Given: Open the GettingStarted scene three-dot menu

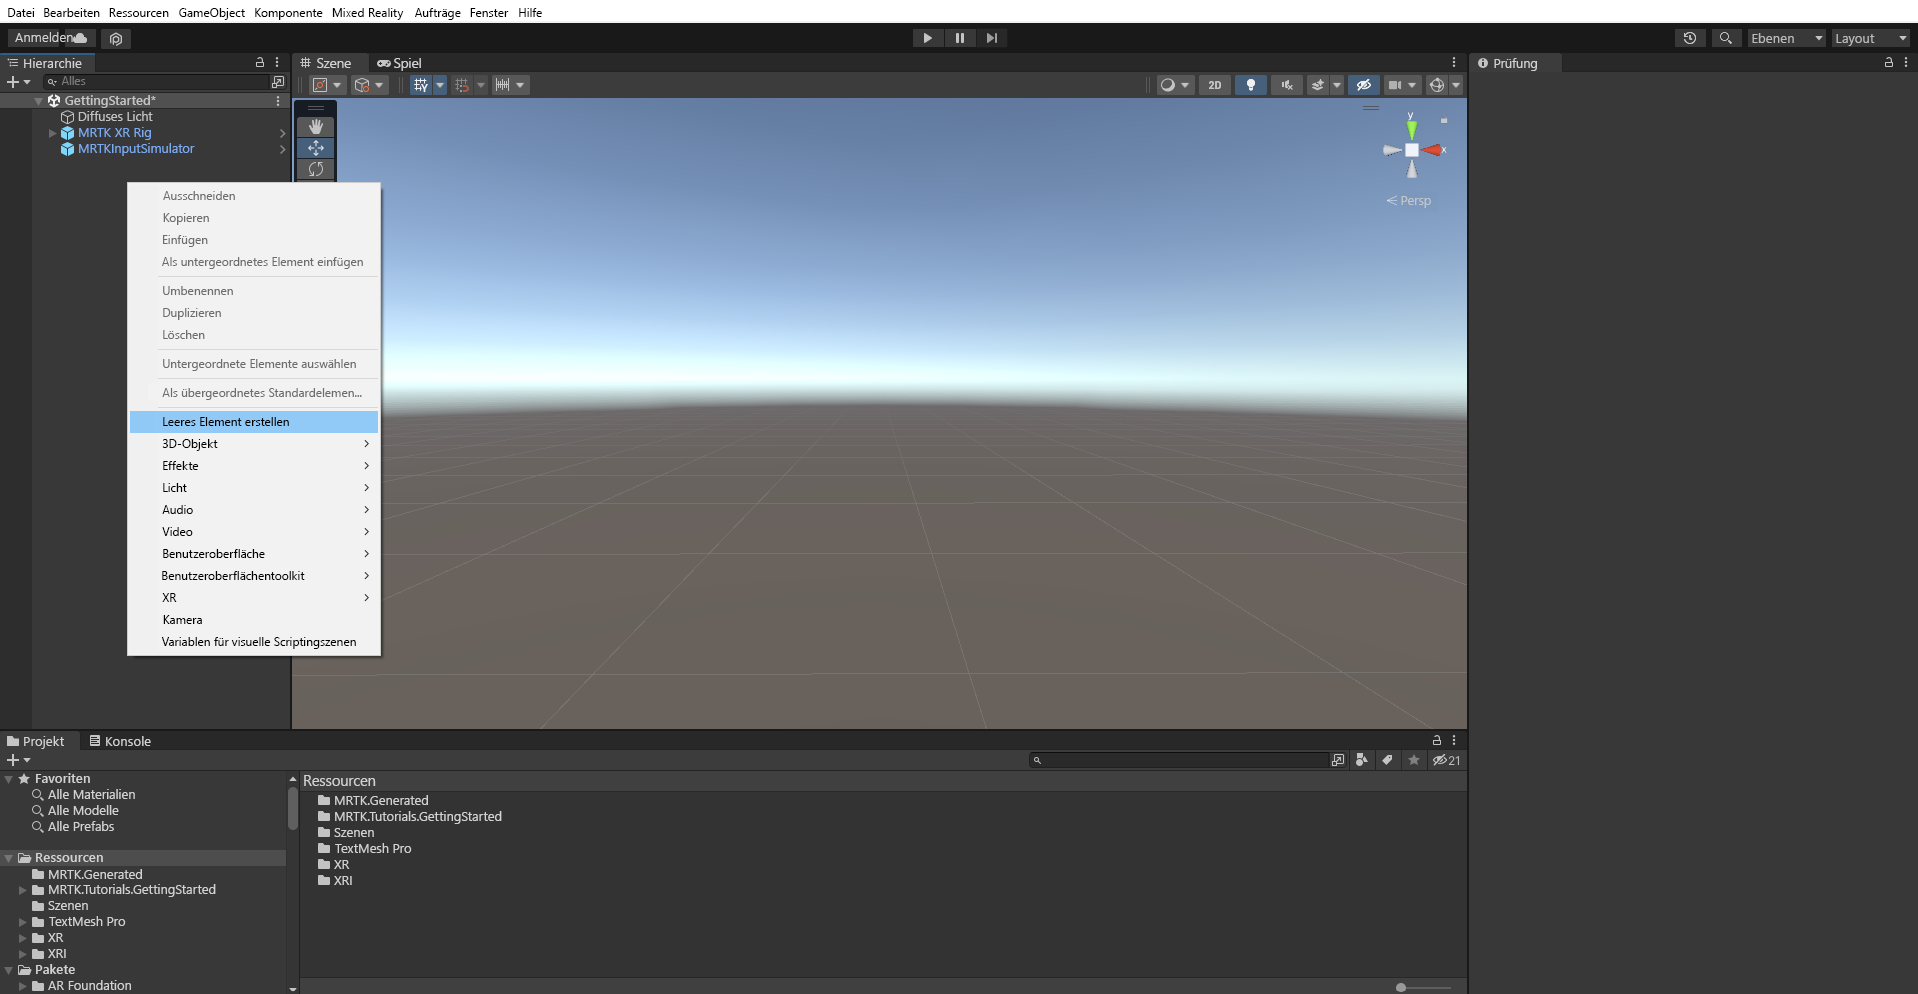Looking at the screenshot, I should pyautogui.click(x=278, y=101).
